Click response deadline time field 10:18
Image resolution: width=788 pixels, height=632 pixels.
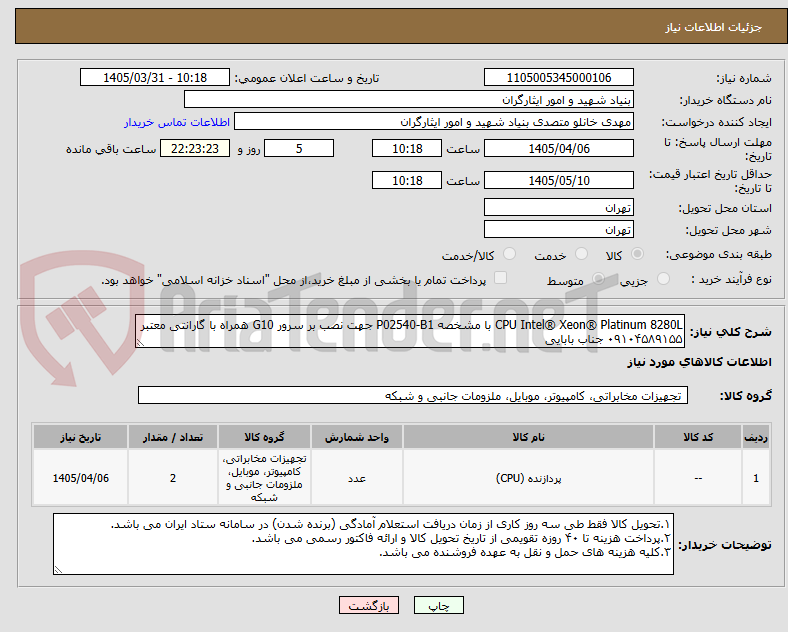coord(407,149)
